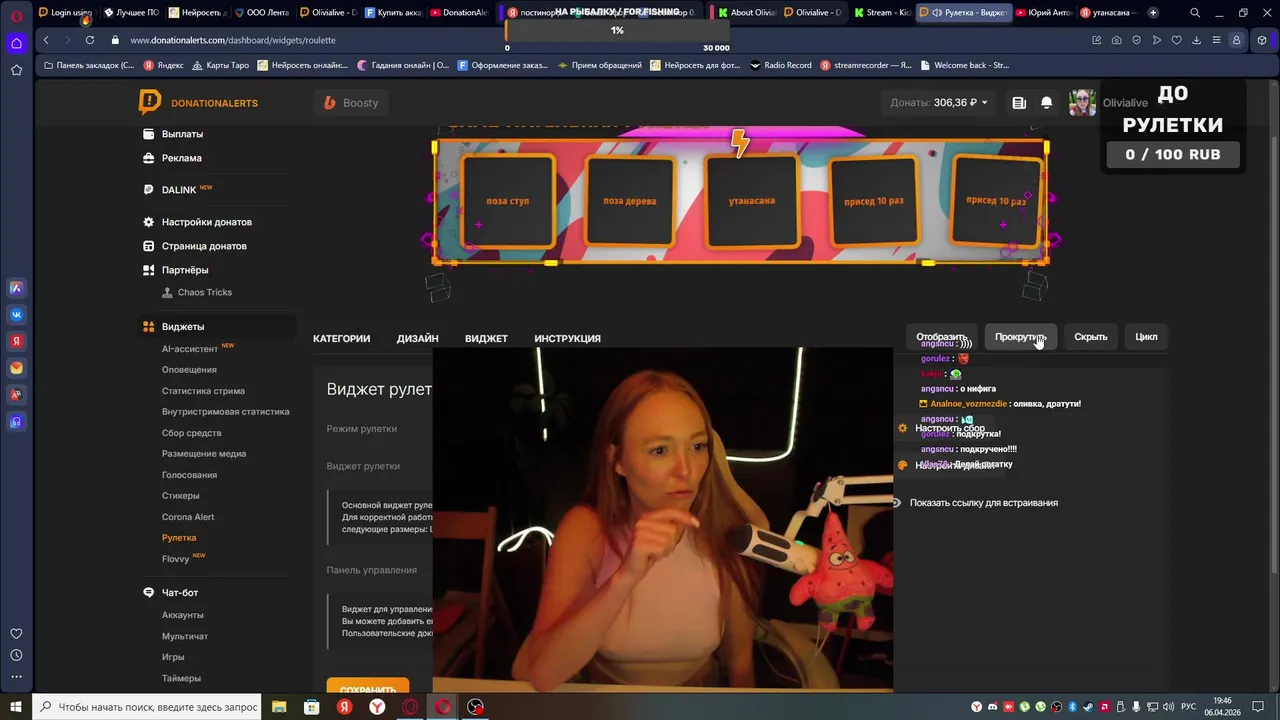Viewport: 1280px width, 720px height.
Task: Open Flovvy widget page
Action: coord(175,559)
